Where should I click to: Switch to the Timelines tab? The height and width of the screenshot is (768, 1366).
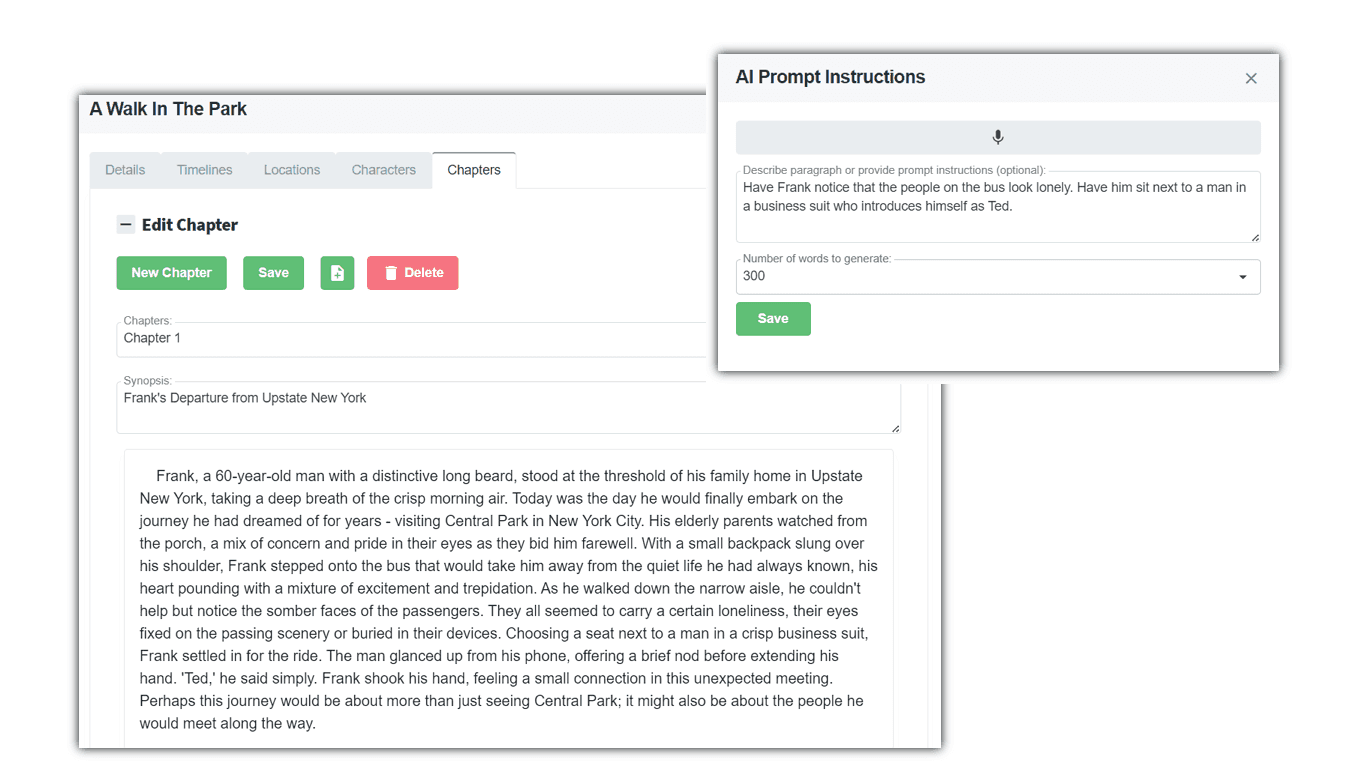204,169
